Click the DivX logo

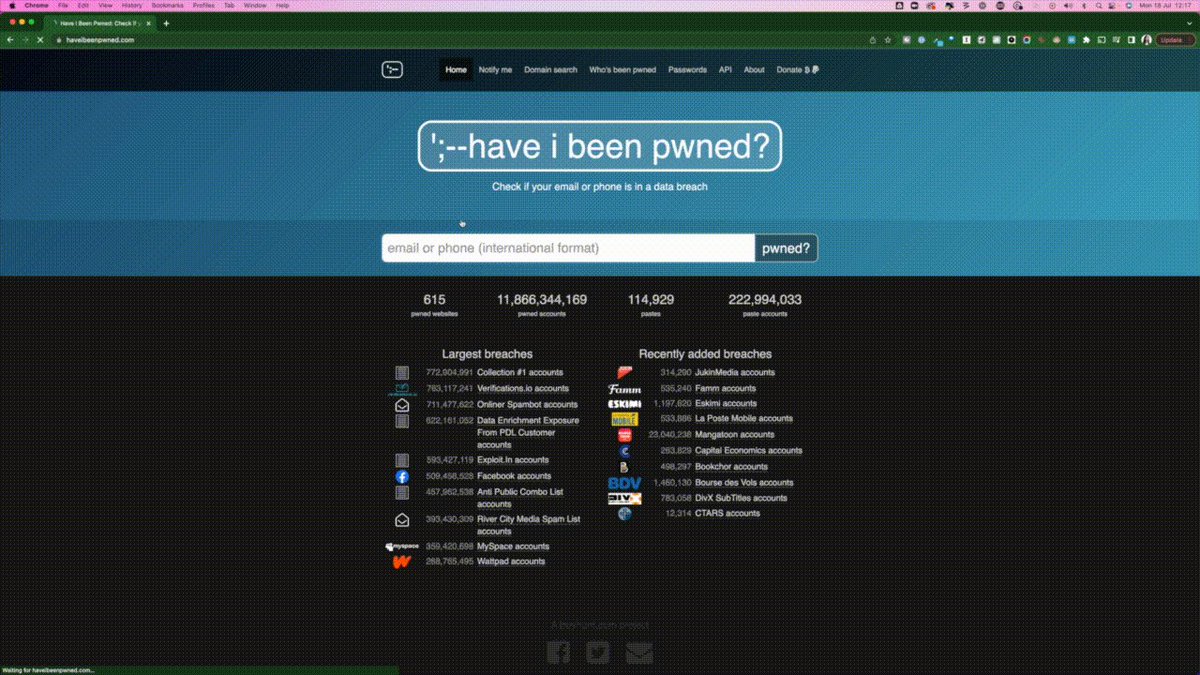625,498
